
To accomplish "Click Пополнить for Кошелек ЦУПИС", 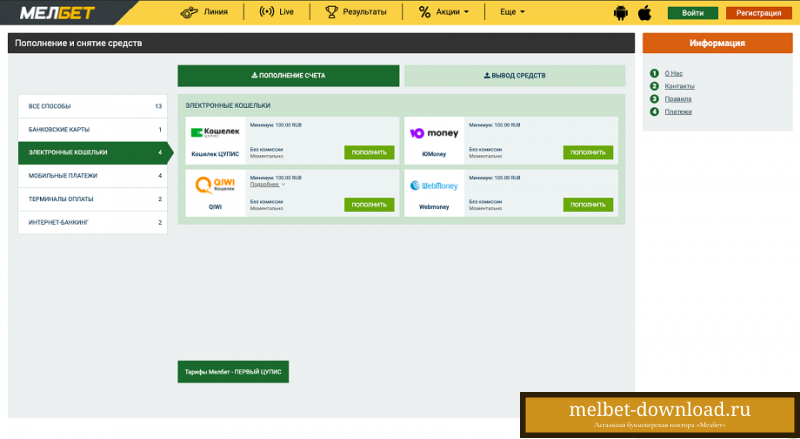I will [369, 152].
